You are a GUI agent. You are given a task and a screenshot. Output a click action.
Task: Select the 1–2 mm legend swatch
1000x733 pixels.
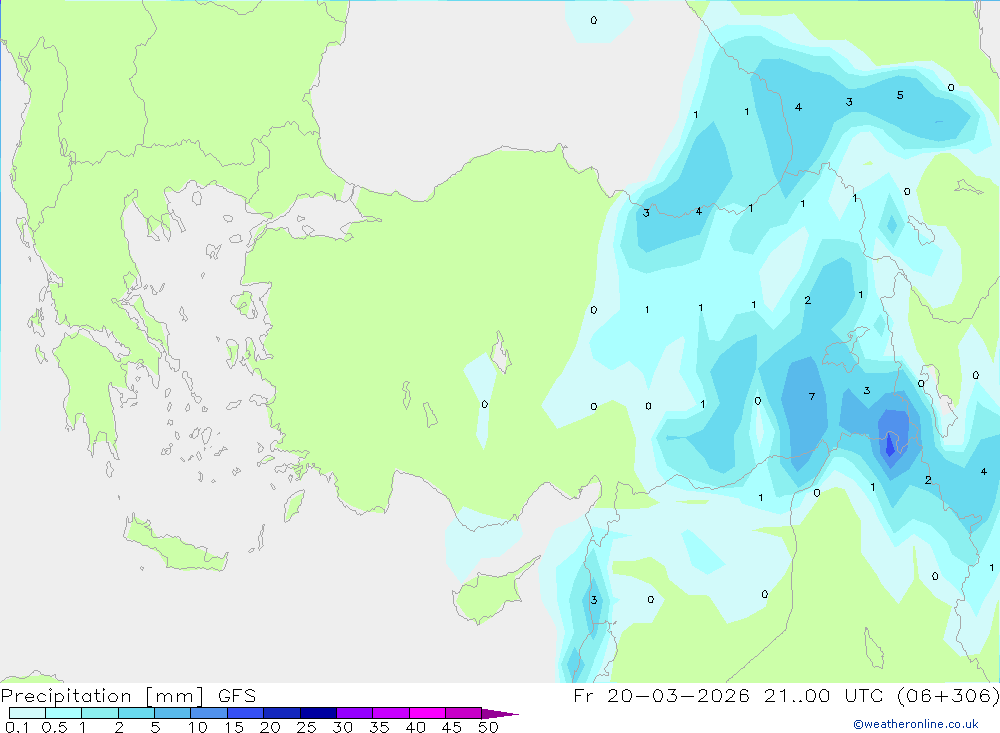tap(99, 713)
